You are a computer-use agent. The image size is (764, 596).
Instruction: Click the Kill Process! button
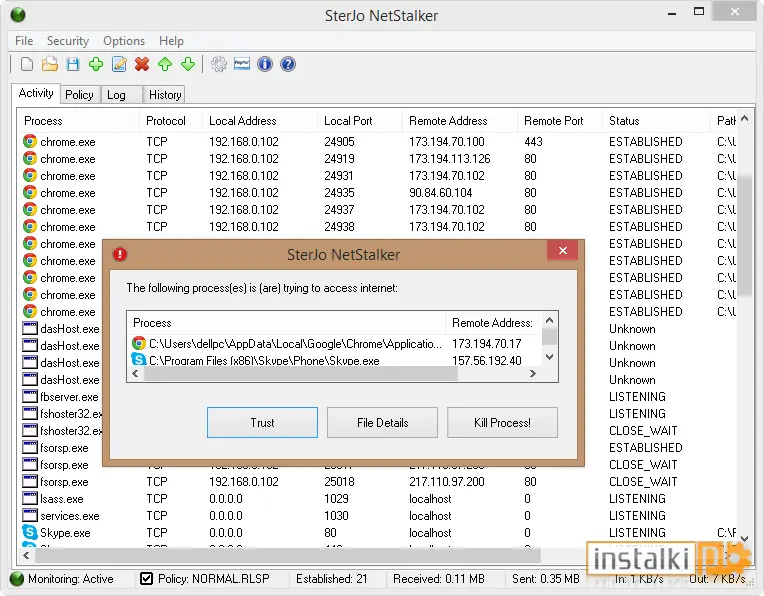click(x=502, y=423)
